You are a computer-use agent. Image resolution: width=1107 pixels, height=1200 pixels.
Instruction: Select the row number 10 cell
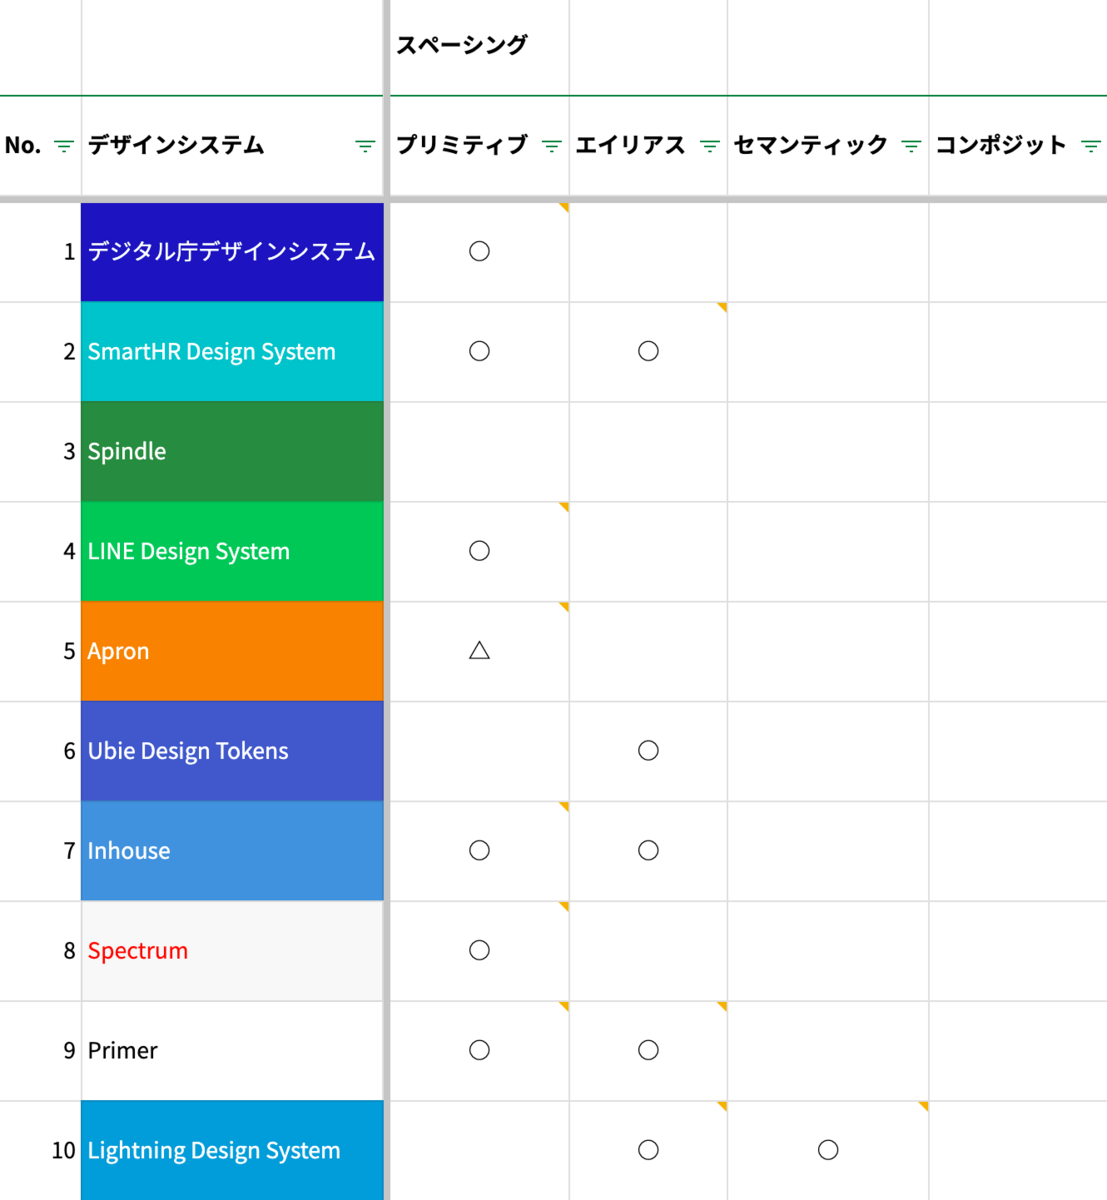(40, 1151)
